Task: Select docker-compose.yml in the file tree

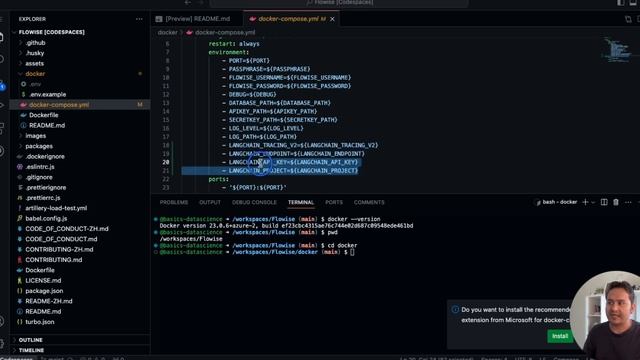Action: coord(59,104)
